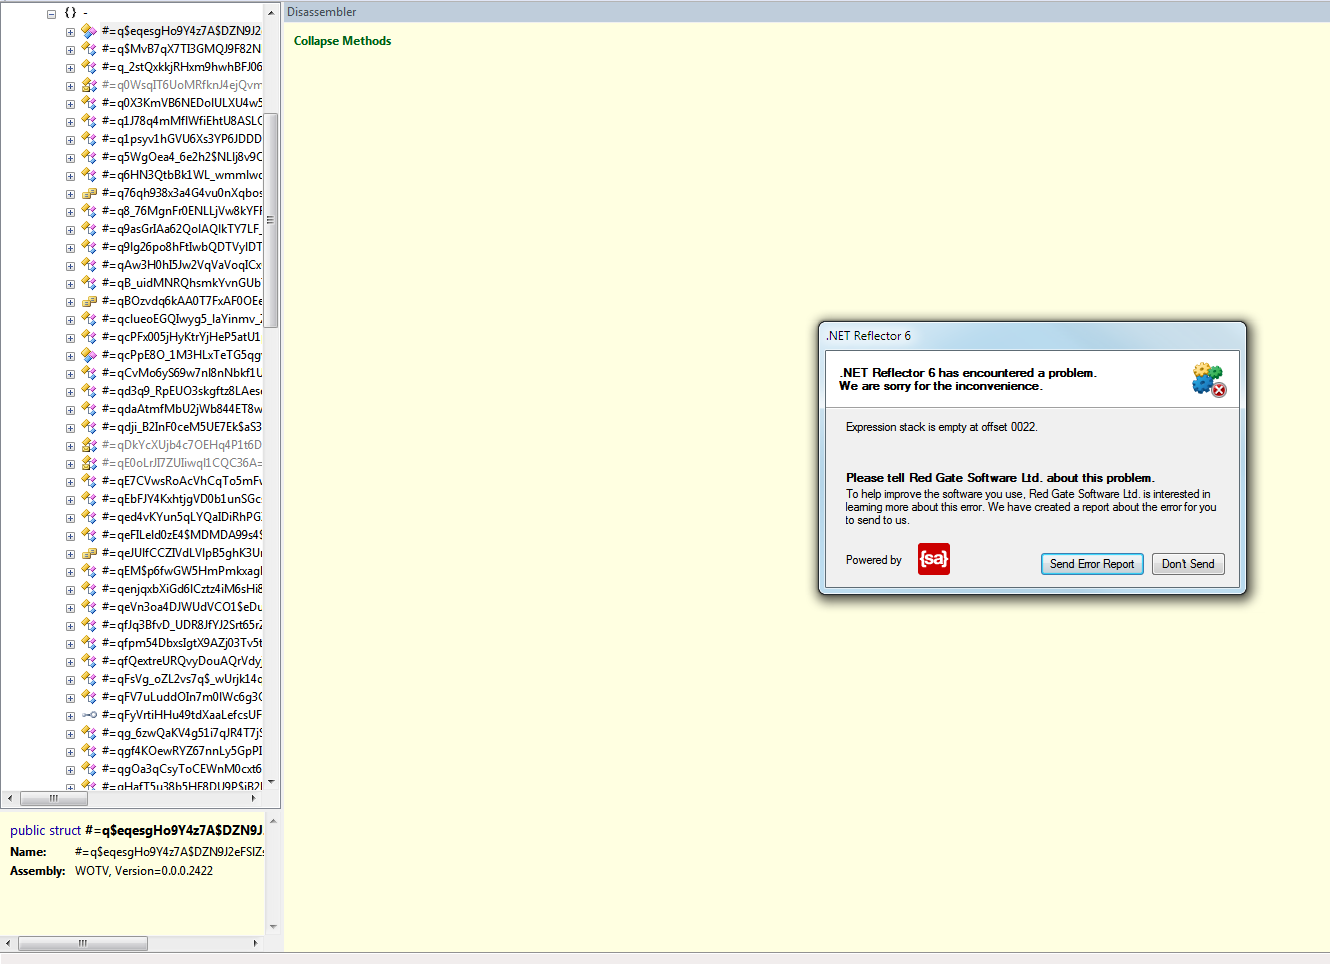This screenshot has width=1330, height=964.
Task: Expand the #=q6HN3QtbBk1WL_wmmlwc node
Action: click(70, 176)
